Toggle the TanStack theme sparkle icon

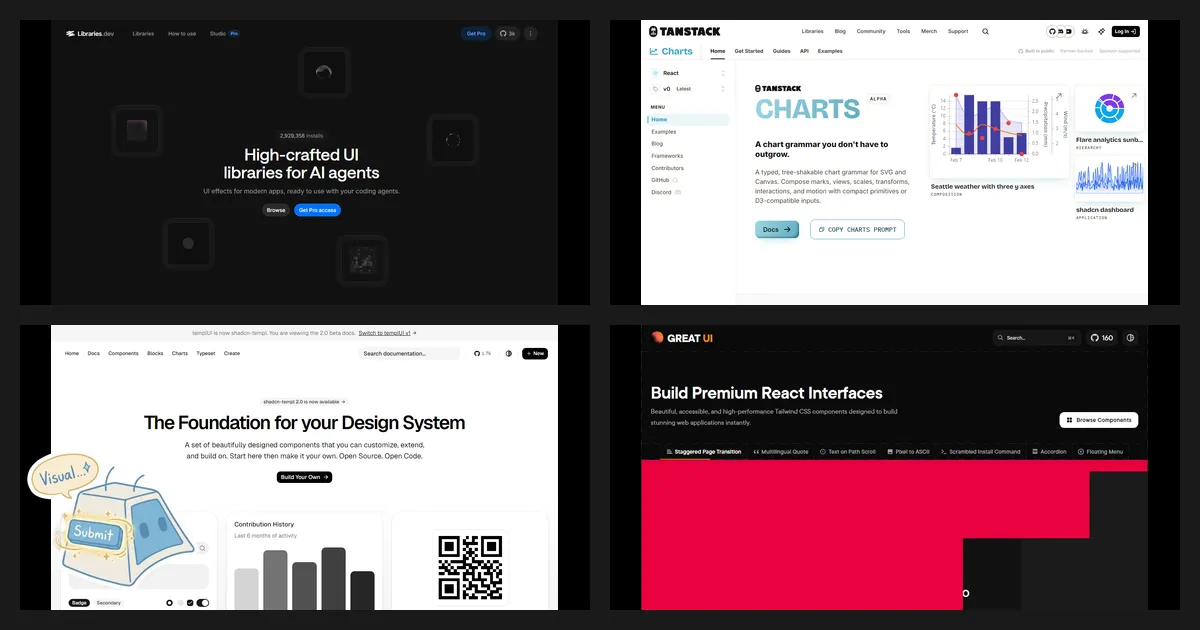click(1099, 31)
